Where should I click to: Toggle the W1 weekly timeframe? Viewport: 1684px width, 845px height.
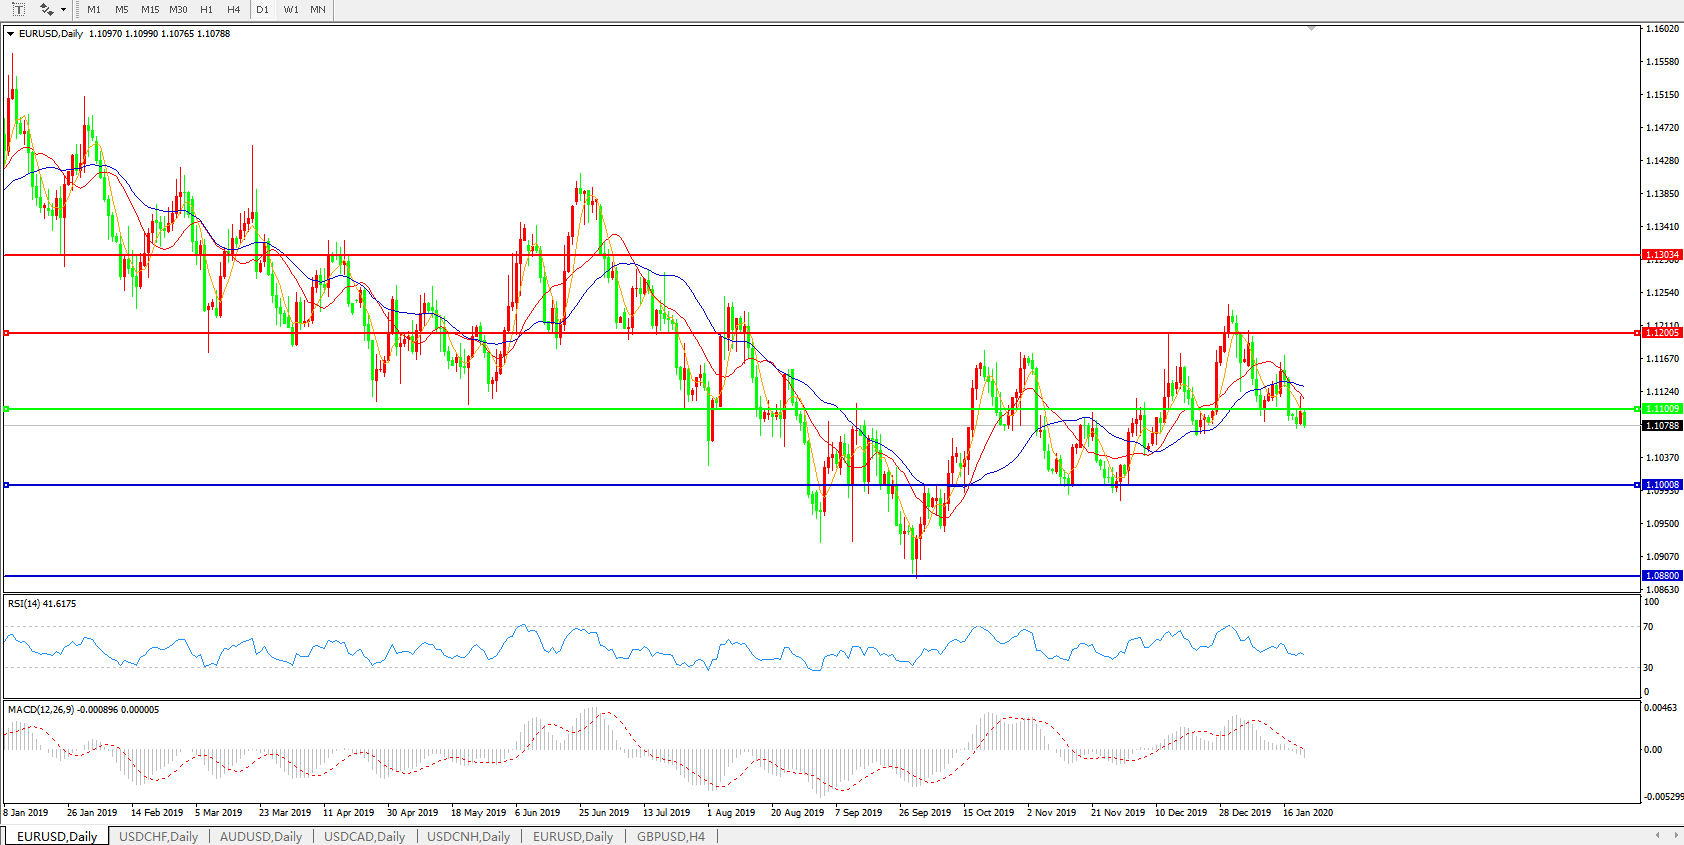(290, 9)
